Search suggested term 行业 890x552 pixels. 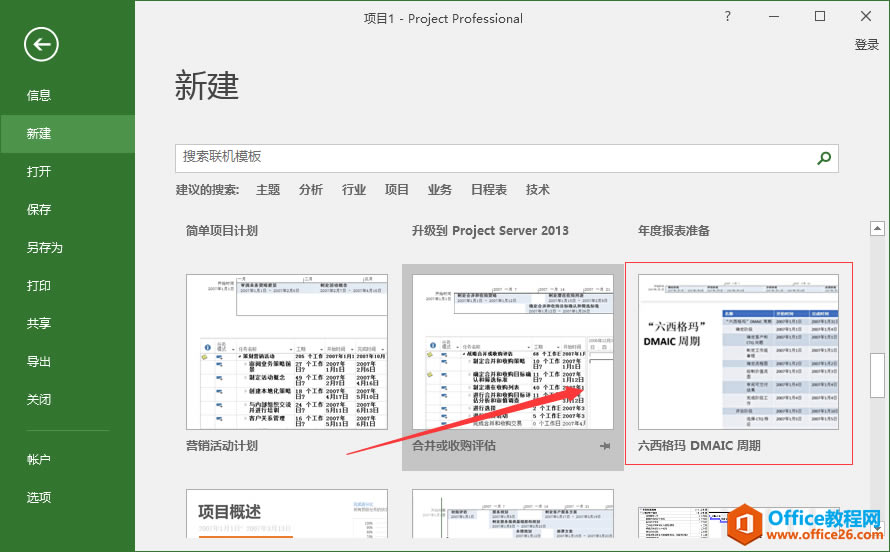(x=354, y=189)
